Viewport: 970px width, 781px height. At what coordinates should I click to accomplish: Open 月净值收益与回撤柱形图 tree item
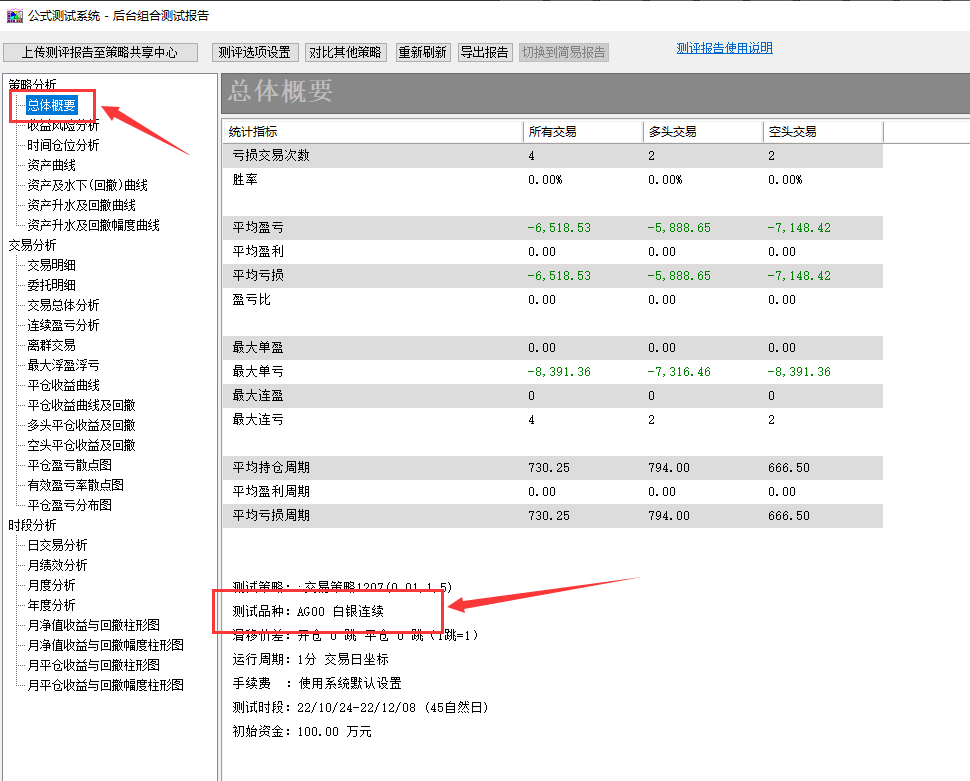(x=93, y=625)
